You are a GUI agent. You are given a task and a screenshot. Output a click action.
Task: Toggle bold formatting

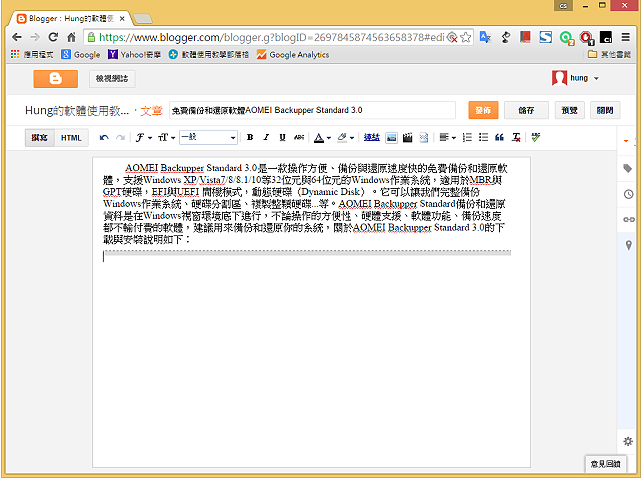(250, 137)
